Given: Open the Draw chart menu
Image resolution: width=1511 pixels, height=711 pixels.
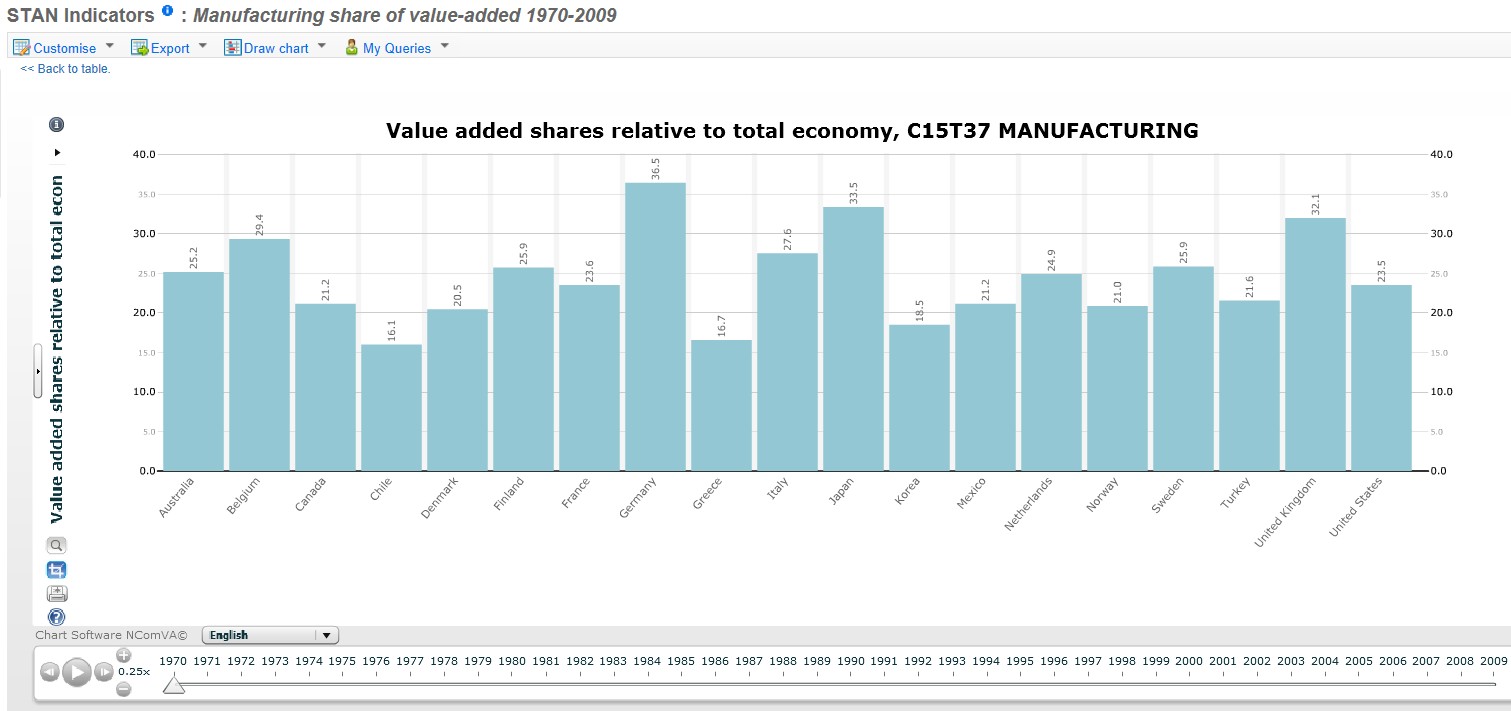Looking at the screenshot, I should click(275, 48).
